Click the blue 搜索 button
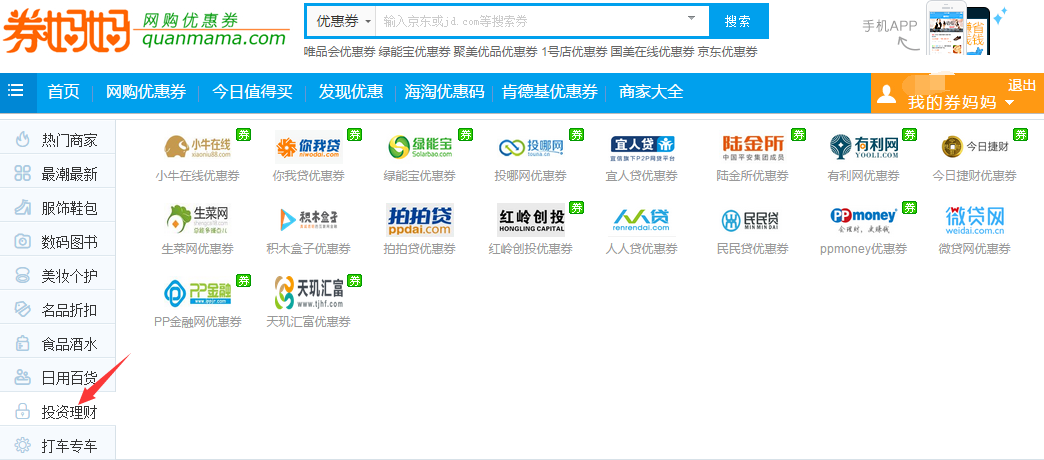 tap(738, 21)
